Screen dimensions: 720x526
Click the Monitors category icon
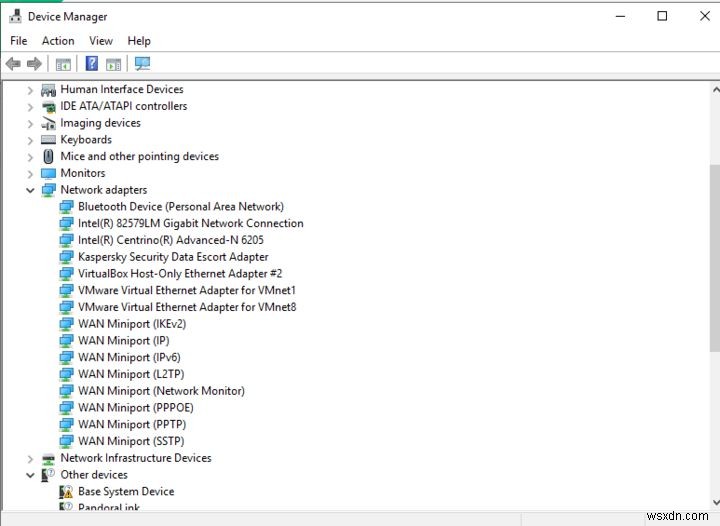tap(48, 173)
